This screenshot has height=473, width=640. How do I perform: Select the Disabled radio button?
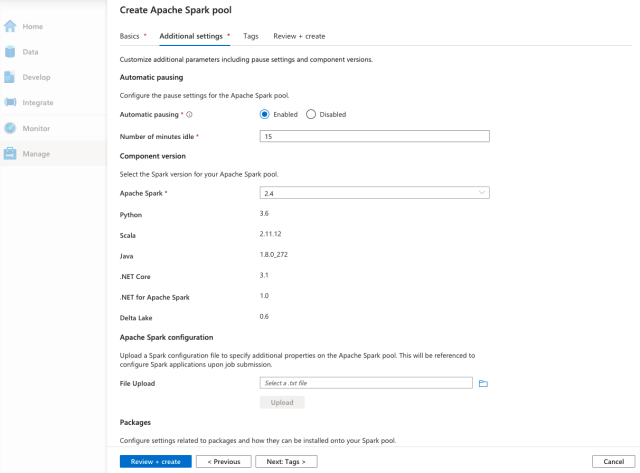[x=311, y=114]
